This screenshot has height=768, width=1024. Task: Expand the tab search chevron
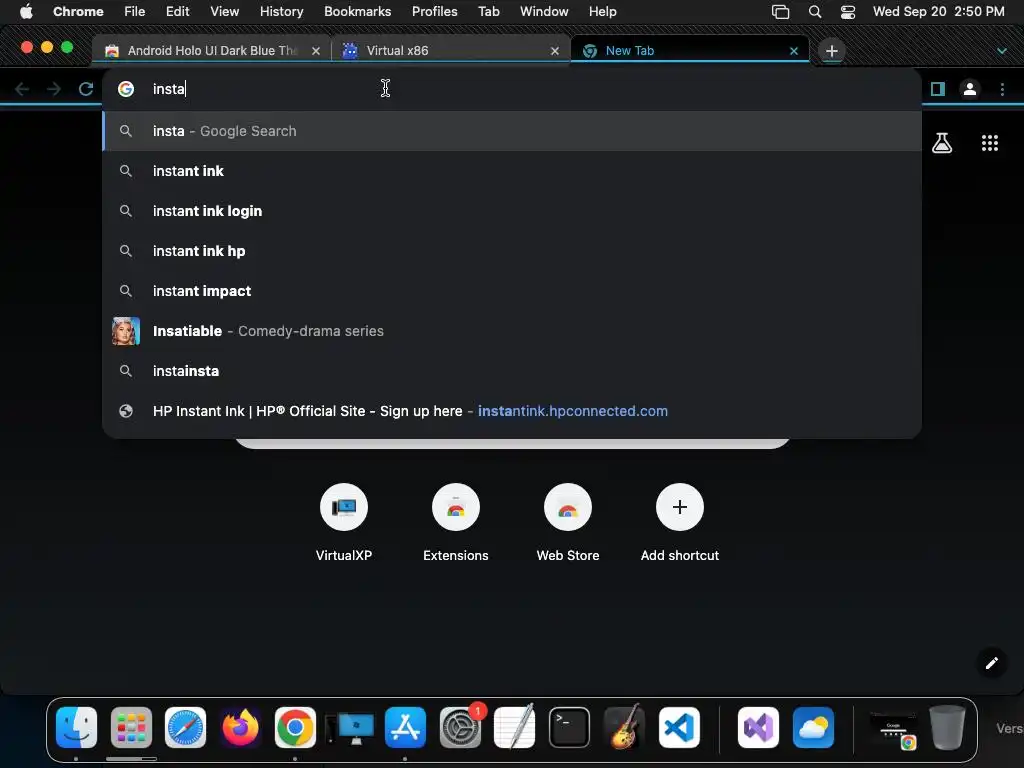[x=1002, y=50]
